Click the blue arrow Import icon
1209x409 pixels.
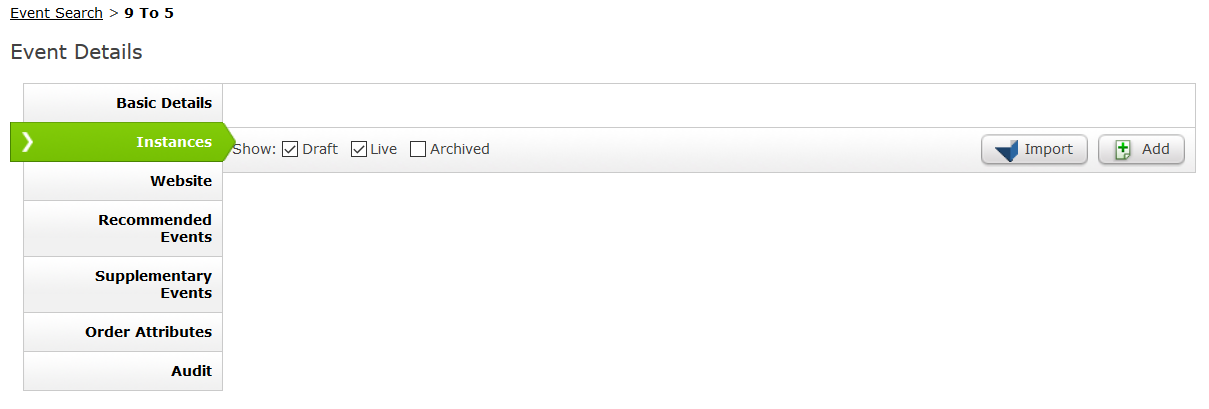(x=1006, y=151)
